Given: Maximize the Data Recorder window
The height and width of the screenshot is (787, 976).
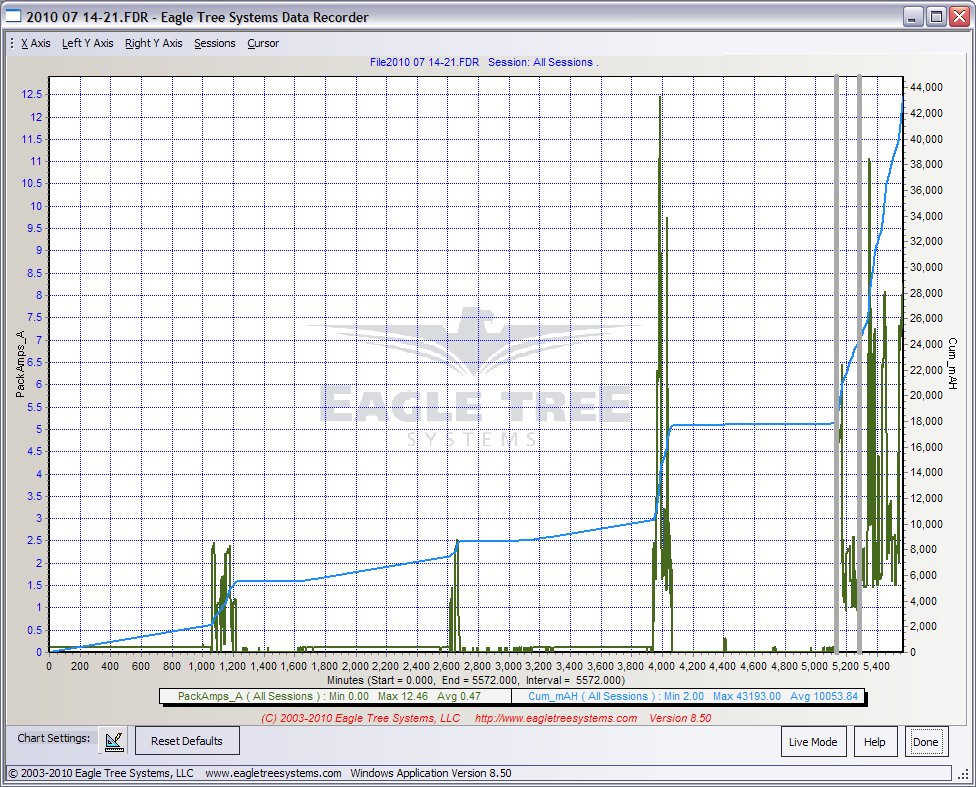Looking at the screenshot, I should pos(936,17).
